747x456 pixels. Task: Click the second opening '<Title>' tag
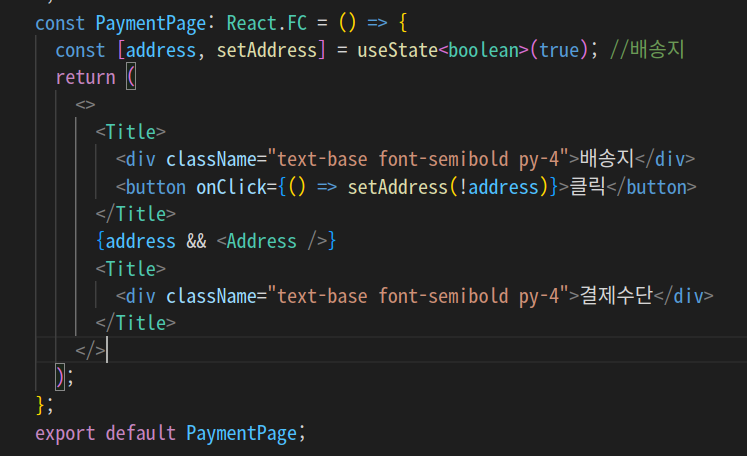[x=131, y=269]
